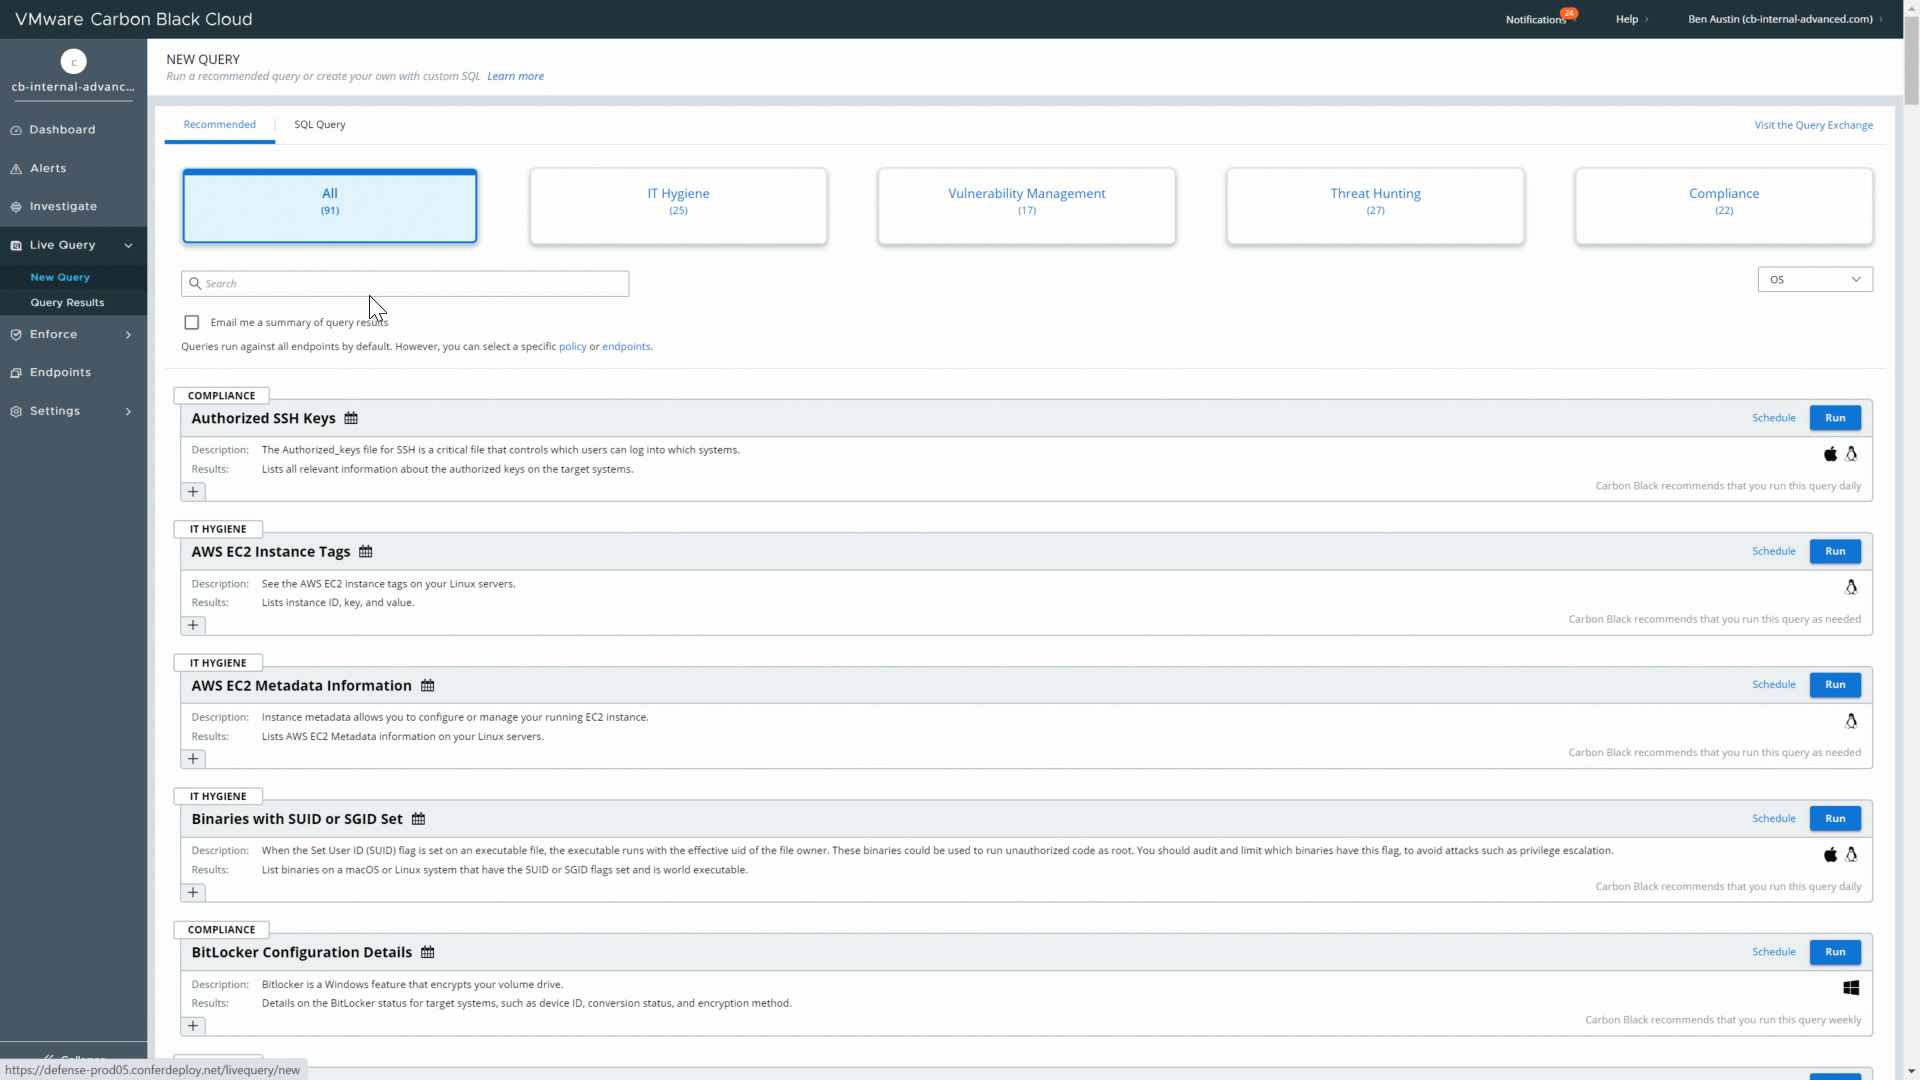Click the endpoints link in query note
This screenshot has width=1920, height=1080.
coord(626,347)
